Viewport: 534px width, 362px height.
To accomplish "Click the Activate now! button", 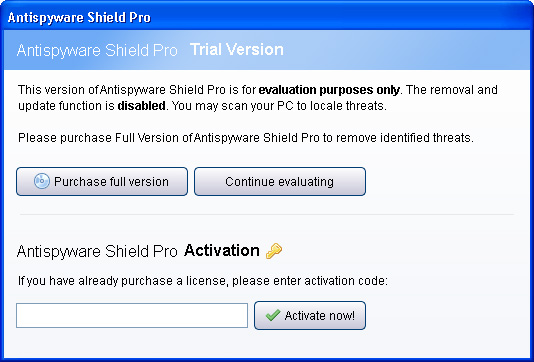I will pyautogui.click(x=310, y=316).
